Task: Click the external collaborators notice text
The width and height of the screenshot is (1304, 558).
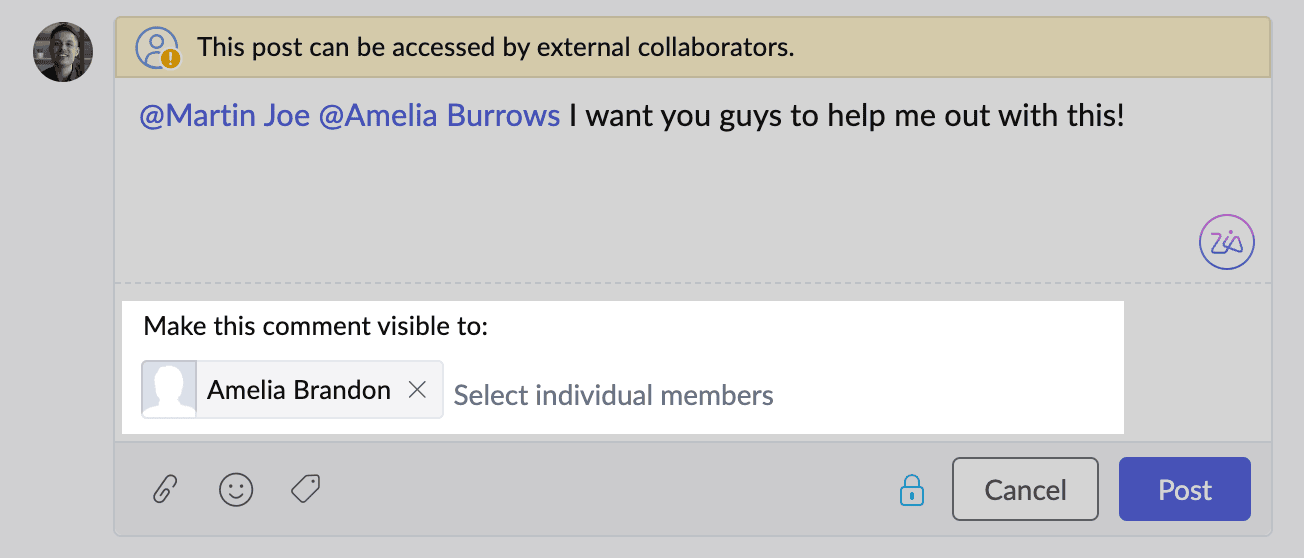Action: coord(495,47)
